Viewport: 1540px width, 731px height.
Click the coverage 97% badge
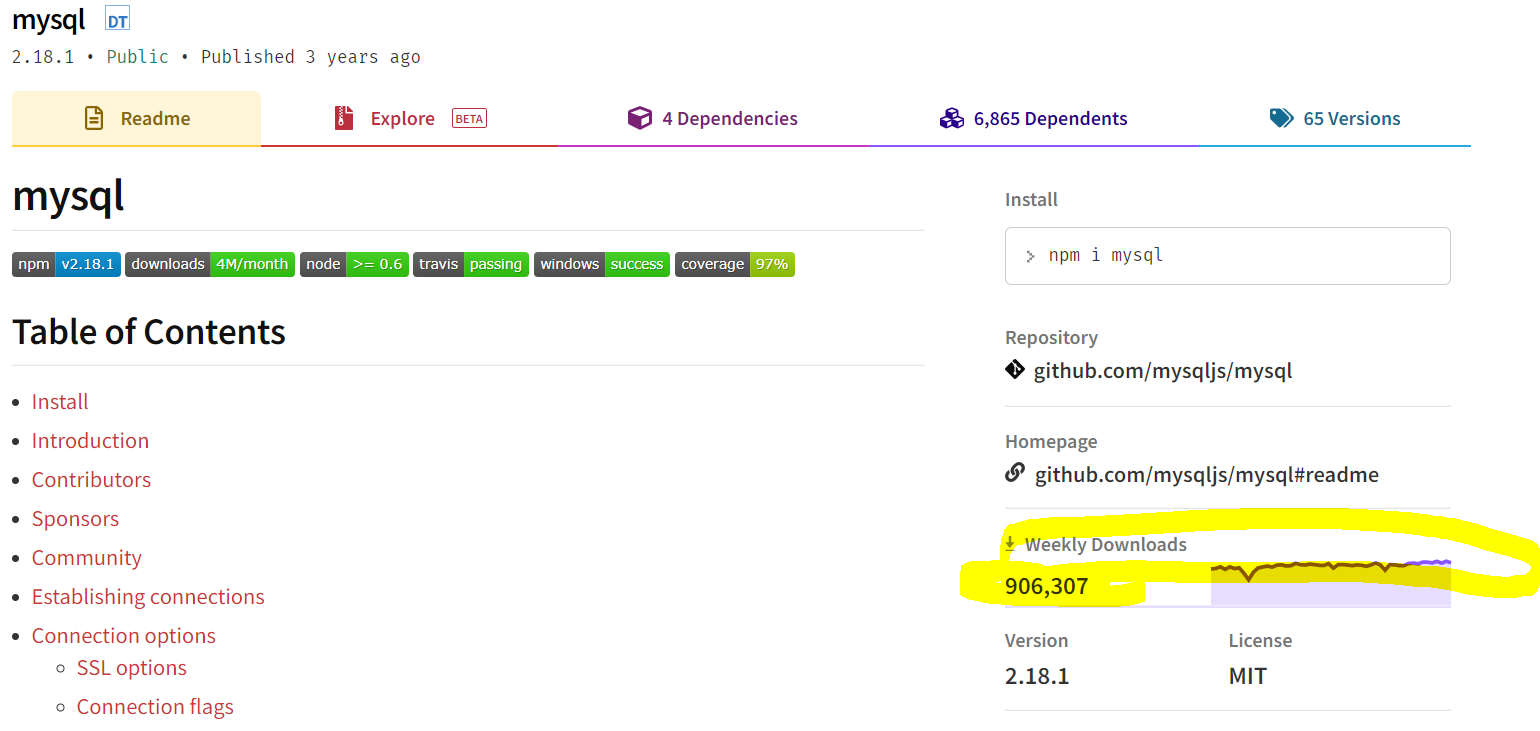coord(735,264)
